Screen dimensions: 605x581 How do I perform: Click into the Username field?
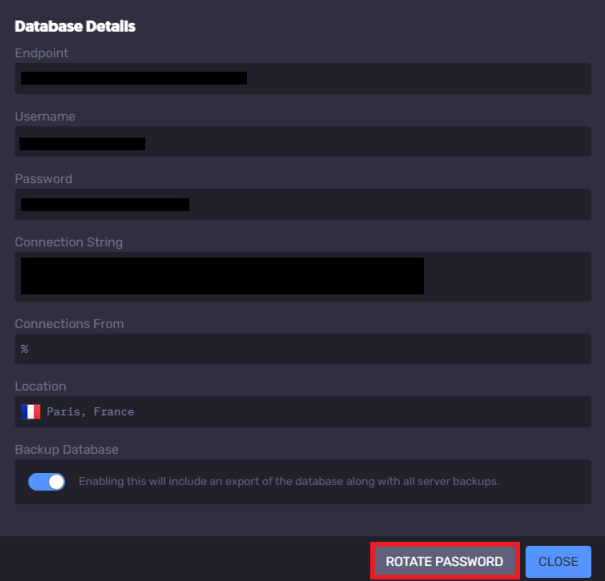(x=302, y=143)
